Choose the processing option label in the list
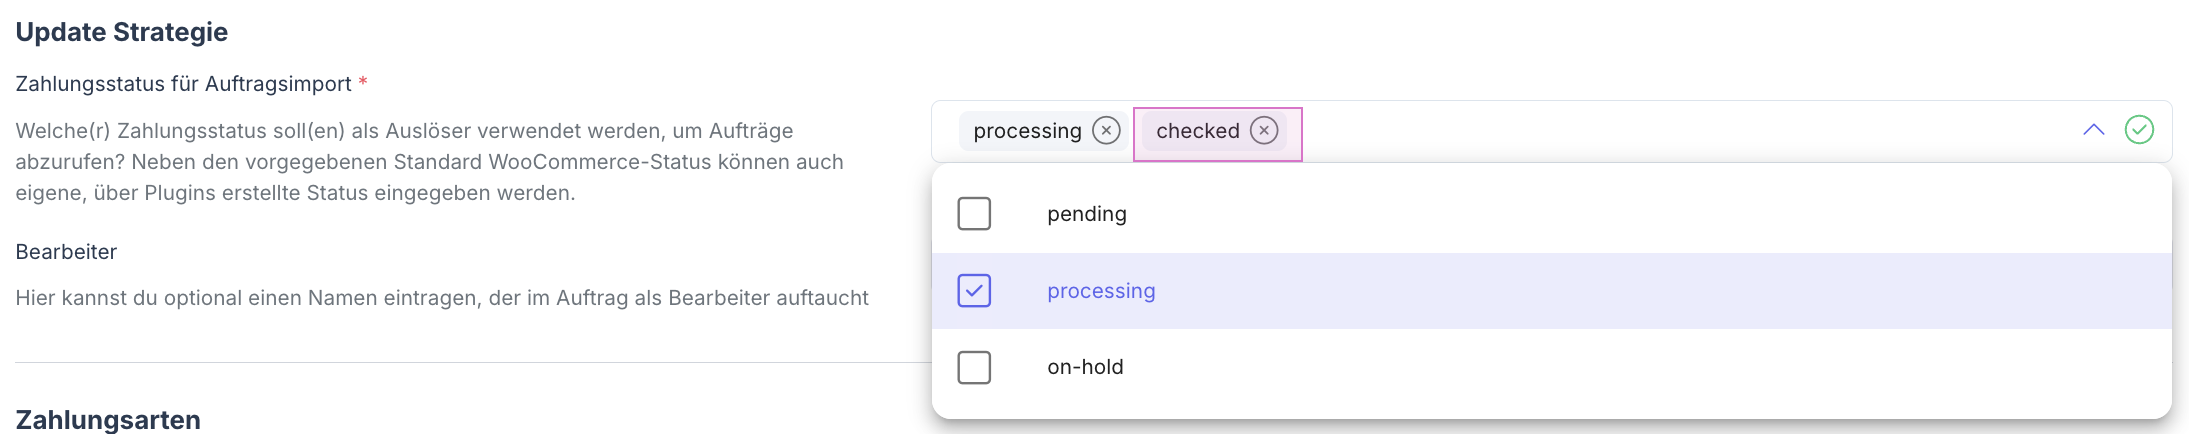The height and width of the screenshot is (434, 2189). (1101, 291)
